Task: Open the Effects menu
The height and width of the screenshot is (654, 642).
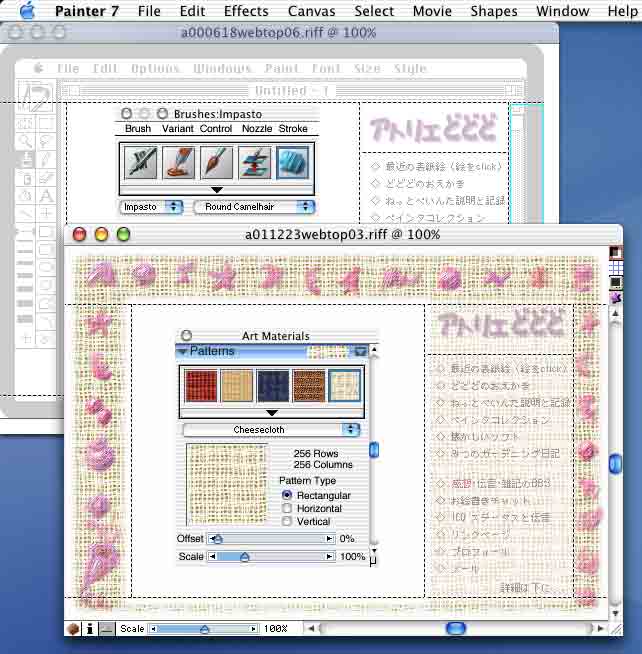Action: coord(246,11)
